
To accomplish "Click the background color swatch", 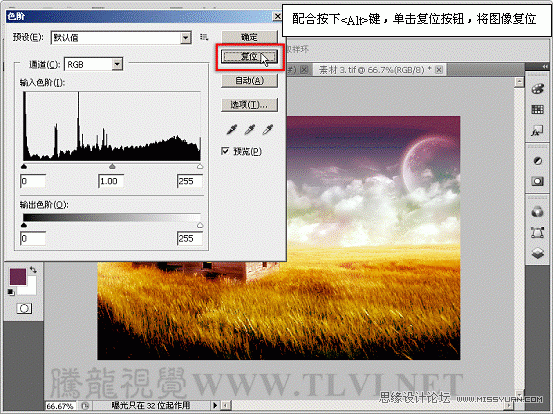I will point(31,289).
